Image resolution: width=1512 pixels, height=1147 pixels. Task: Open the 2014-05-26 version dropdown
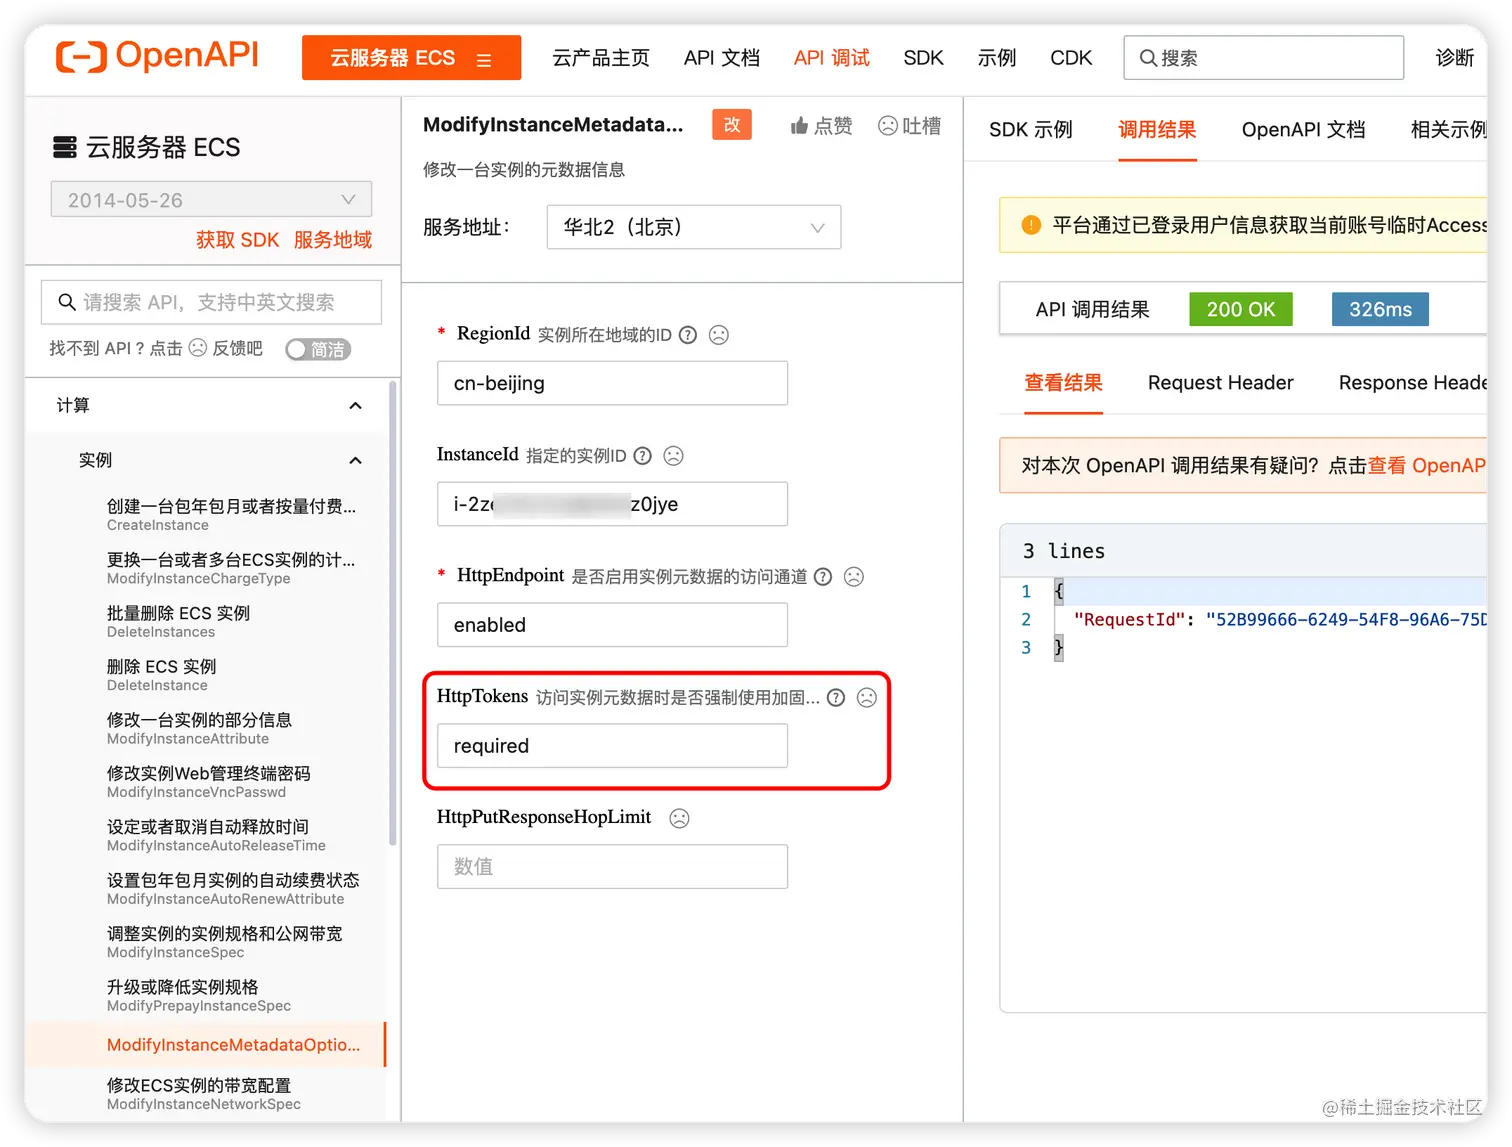coord(211,199)
